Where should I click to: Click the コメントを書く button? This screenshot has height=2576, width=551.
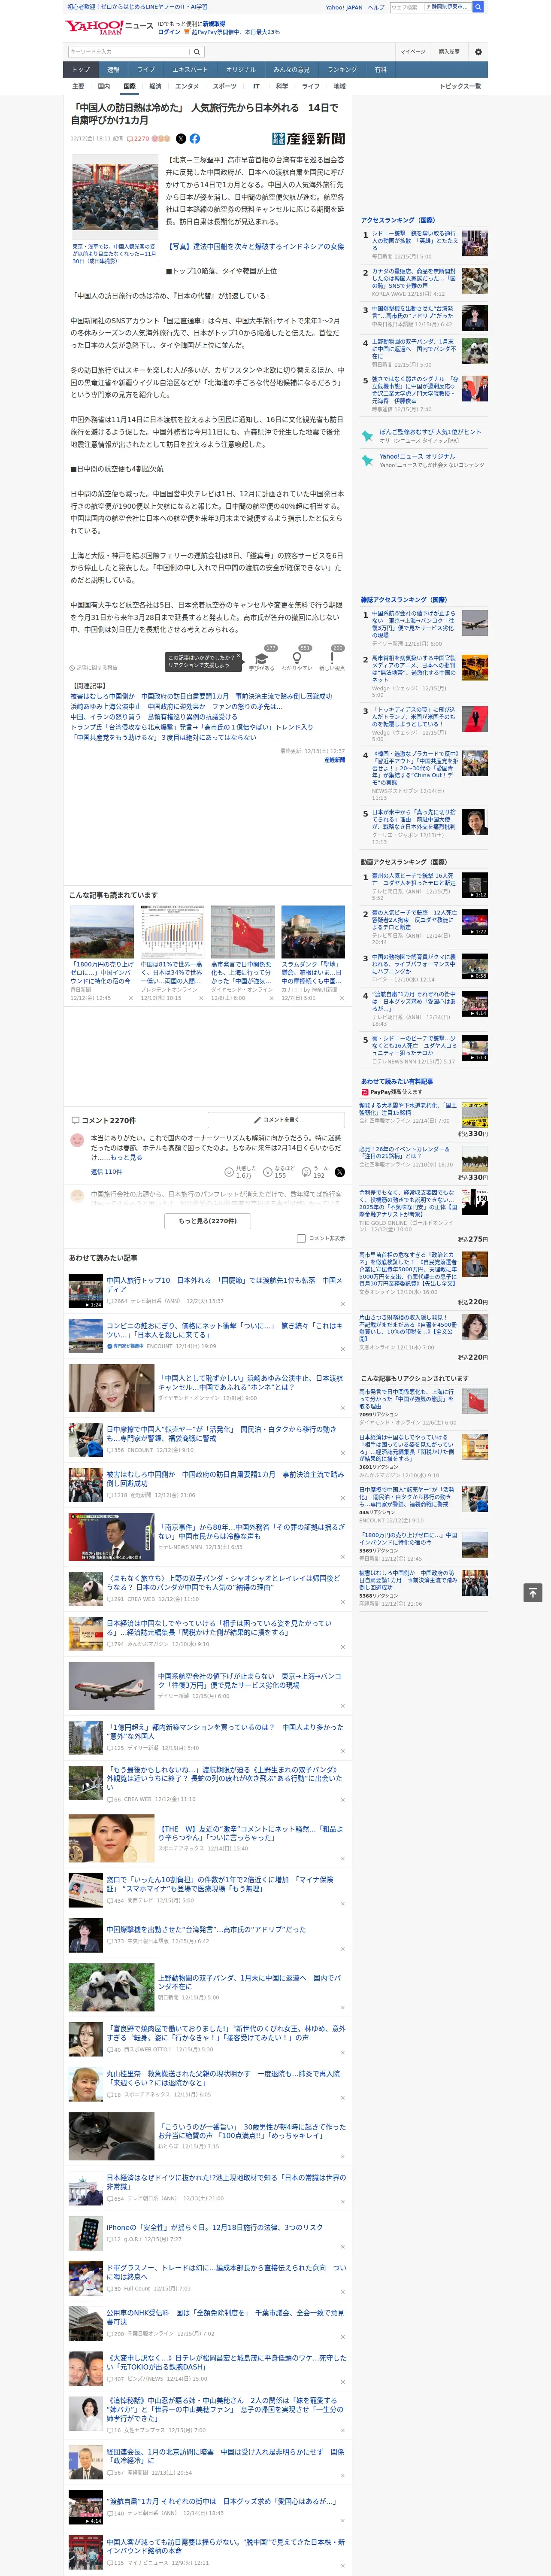pyautogui.click(x=276, y=1120)
